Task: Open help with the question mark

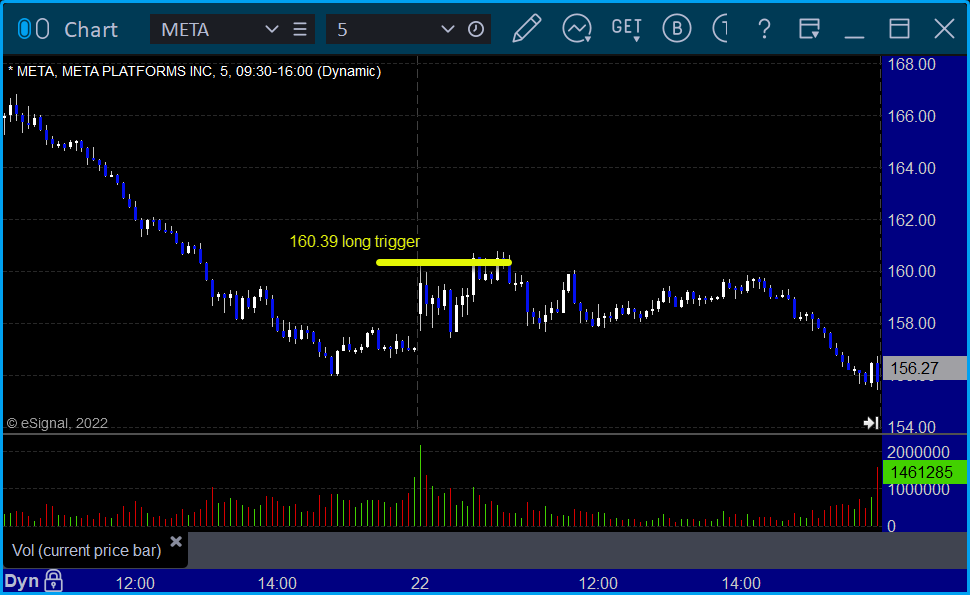Action: coord(765,29)
